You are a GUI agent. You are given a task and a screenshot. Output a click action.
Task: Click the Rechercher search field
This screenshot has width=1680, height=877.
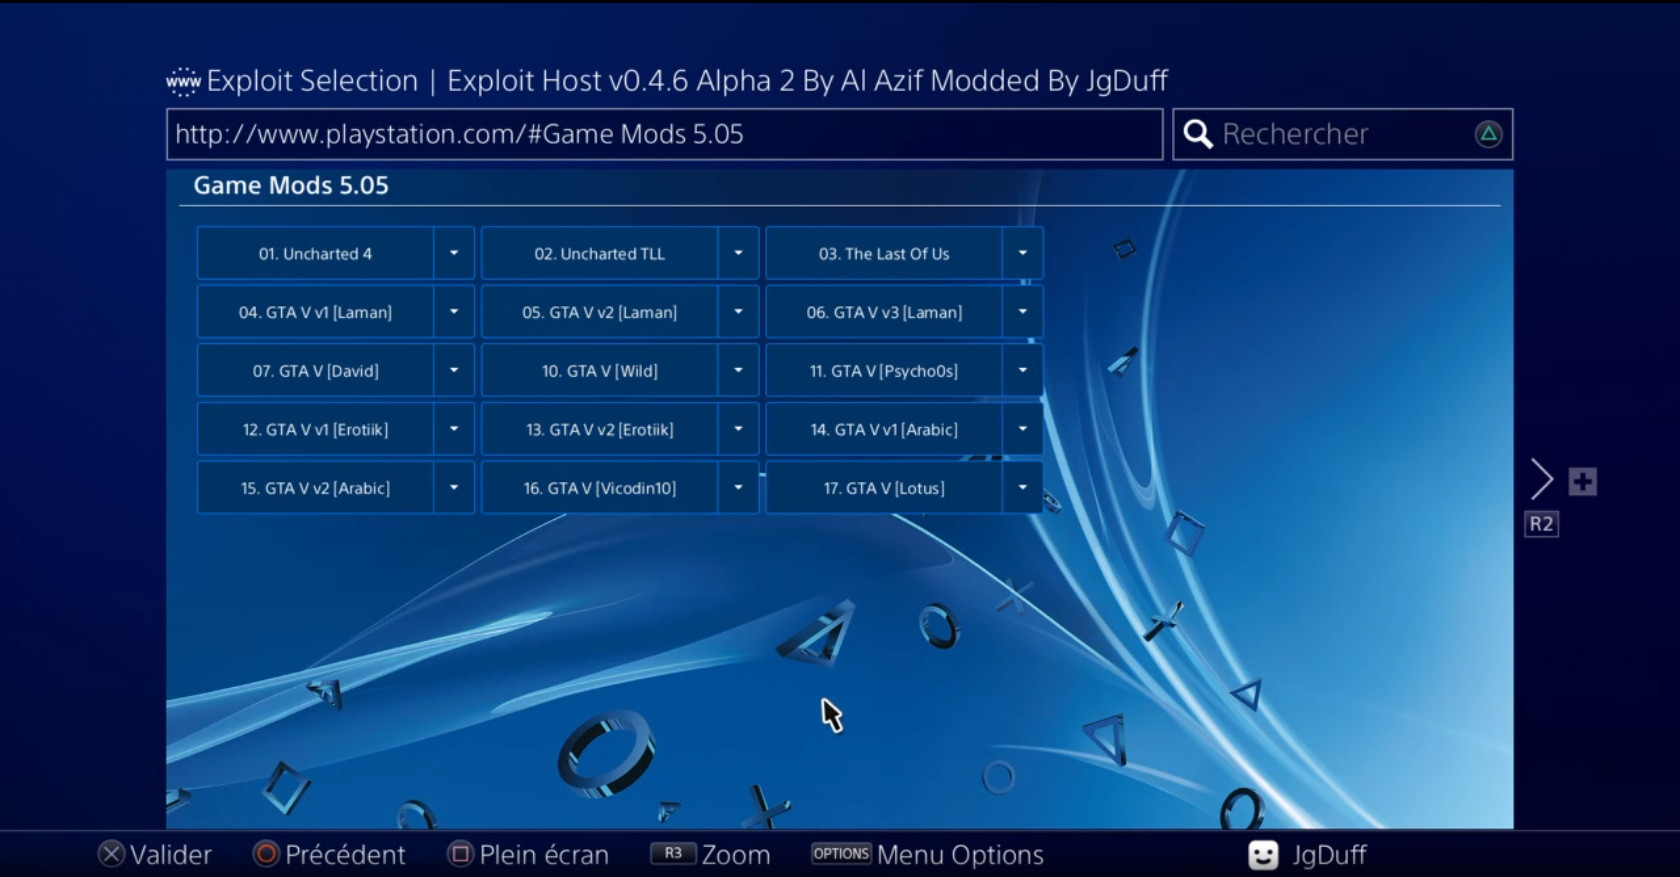click(1342, 134)
